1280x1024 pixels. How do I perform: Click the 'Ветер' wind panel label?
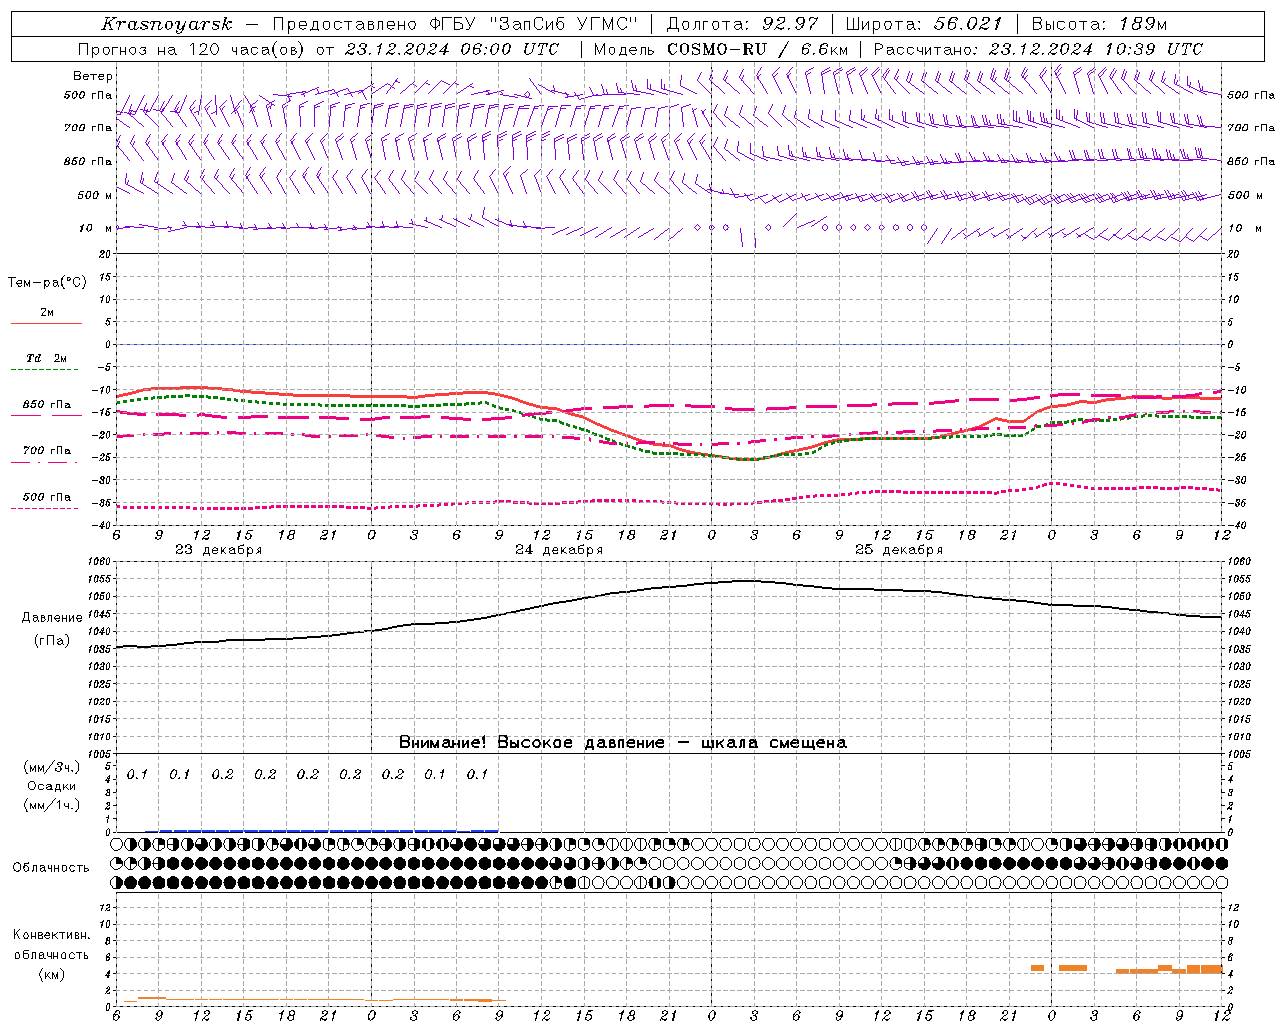click(93, 76)
